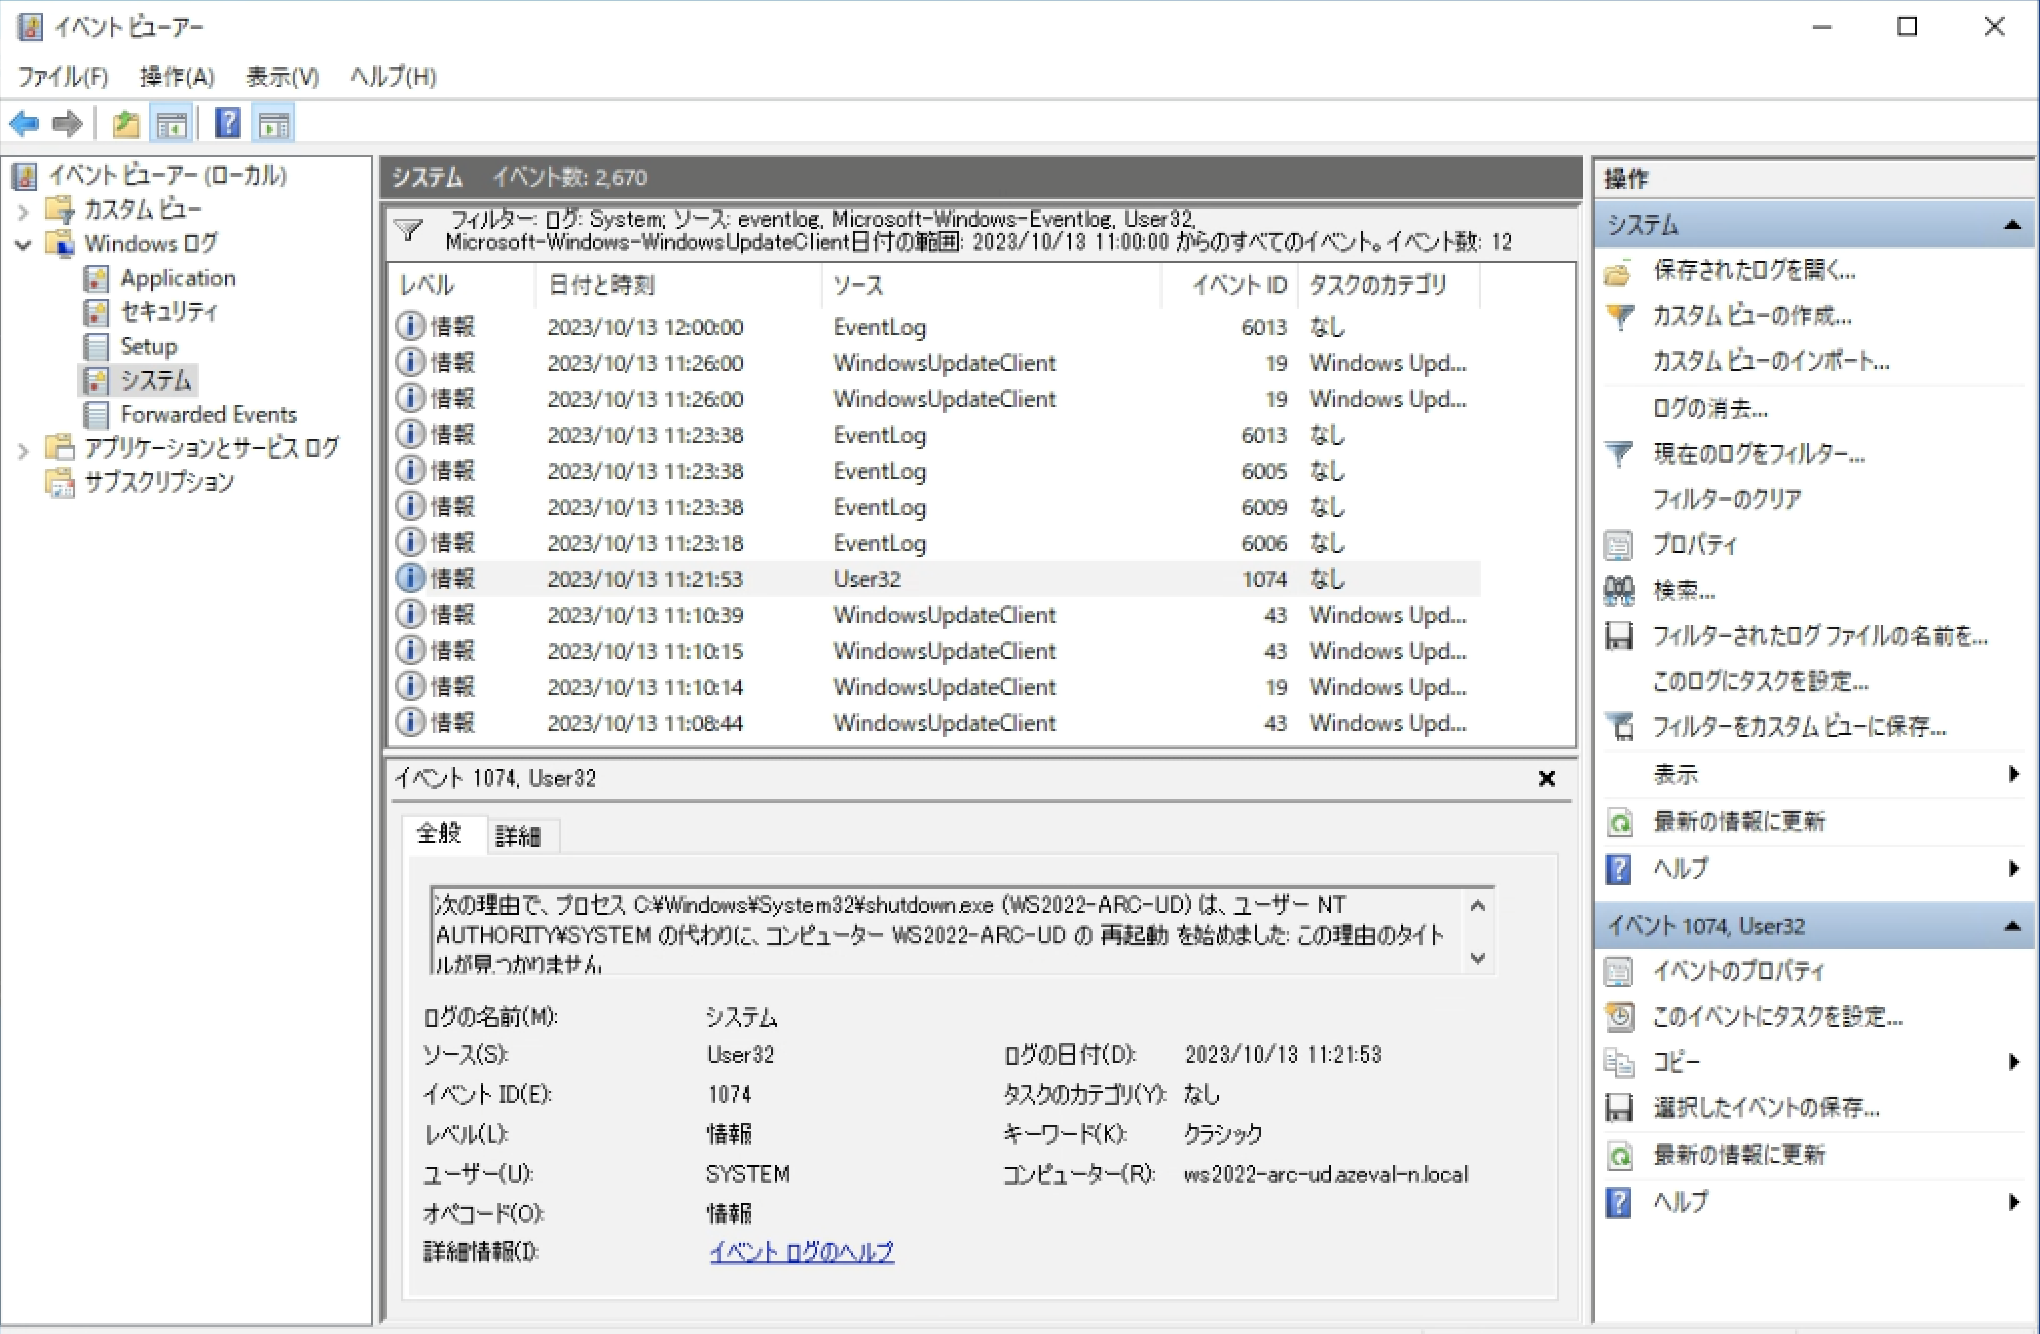Click the Event Properties icon
The image size is (2040, 1334).
point(1618,971)
